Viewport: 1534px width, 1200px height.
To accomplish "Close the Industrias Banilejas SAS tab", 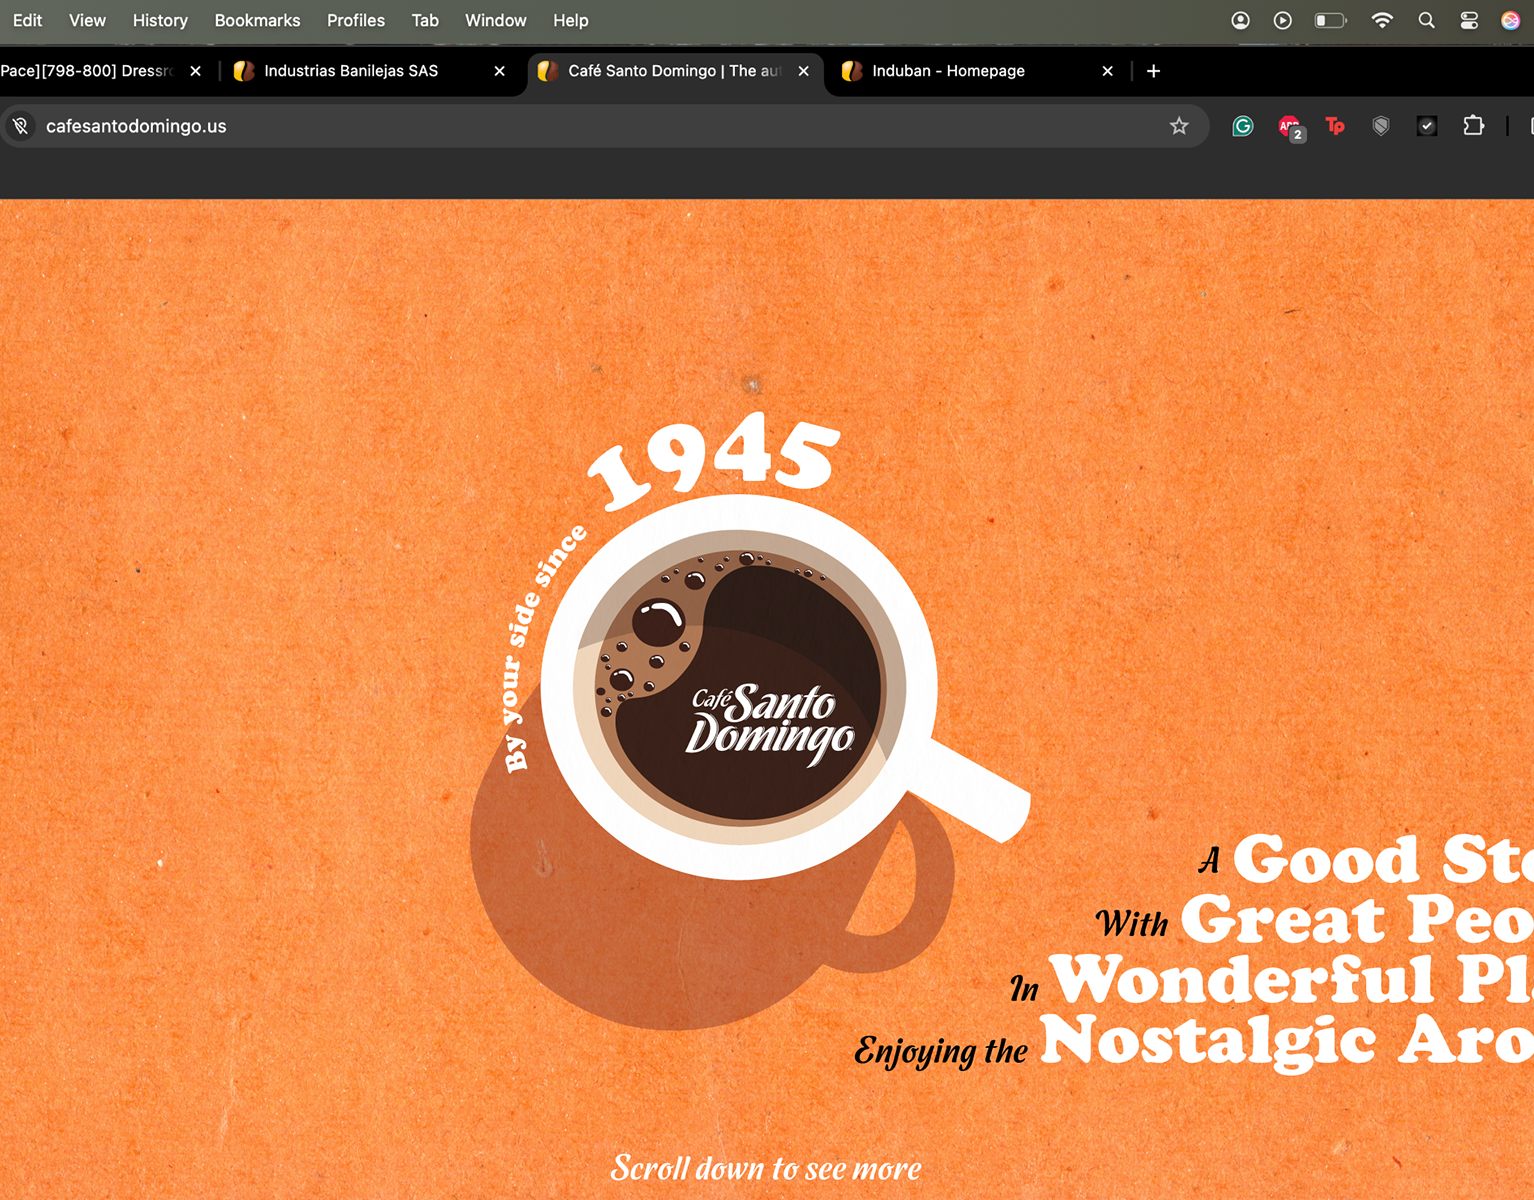I will coord(499,71).
